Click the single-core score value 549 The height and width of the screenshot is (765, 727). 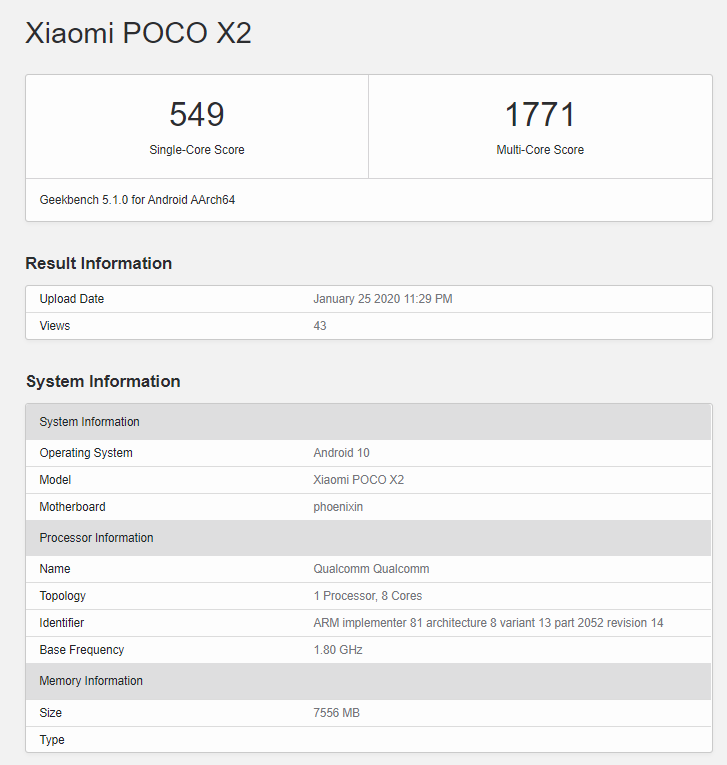tap(197, 114)
